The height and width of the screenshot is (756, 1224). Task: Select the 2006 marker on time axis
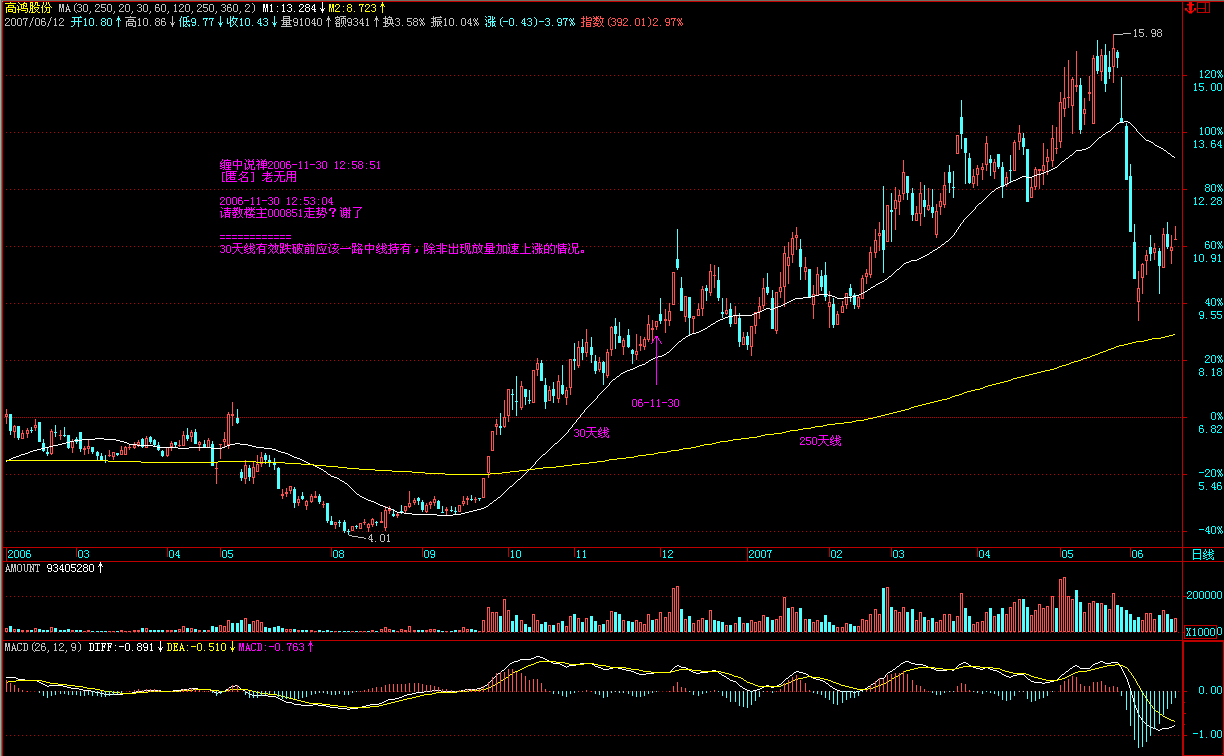20,553
